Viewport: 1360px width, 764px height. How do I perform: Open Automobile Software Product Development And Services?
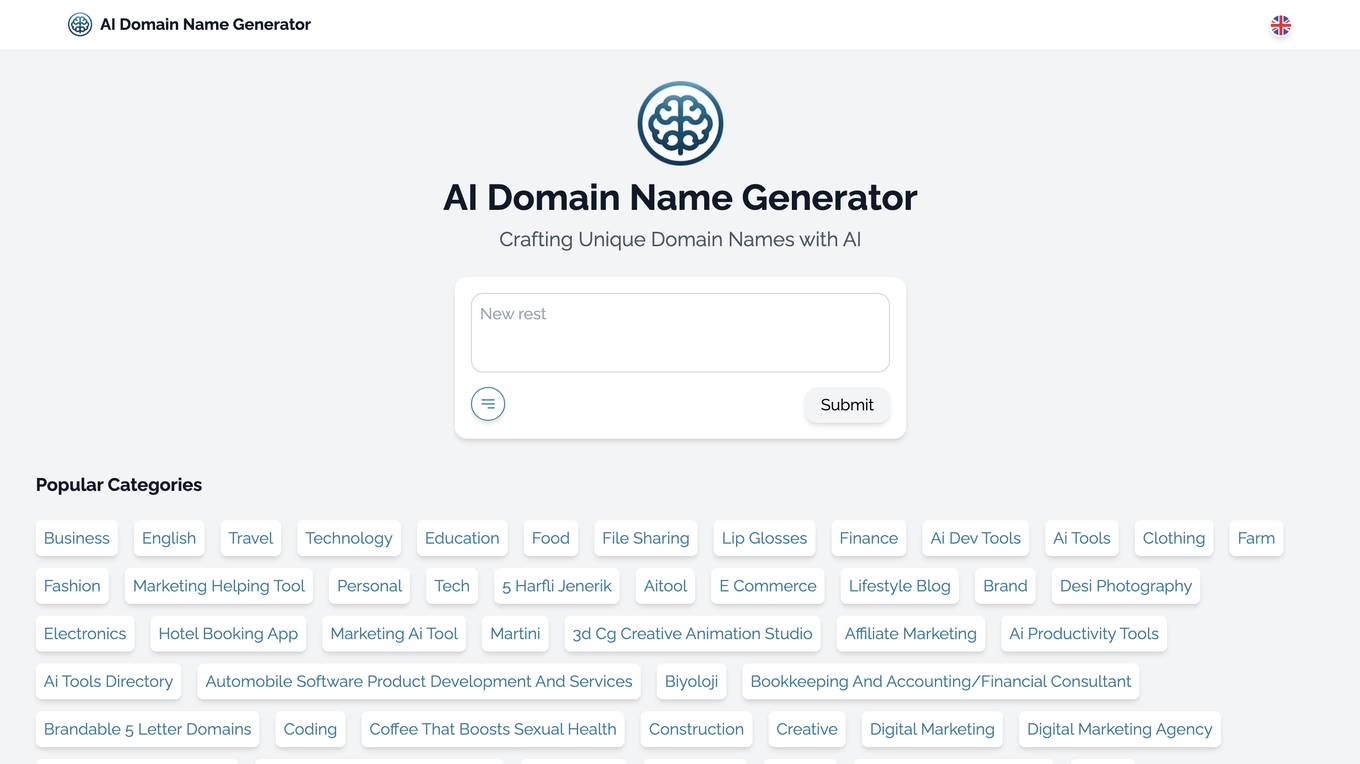click(x=419, y=682)
